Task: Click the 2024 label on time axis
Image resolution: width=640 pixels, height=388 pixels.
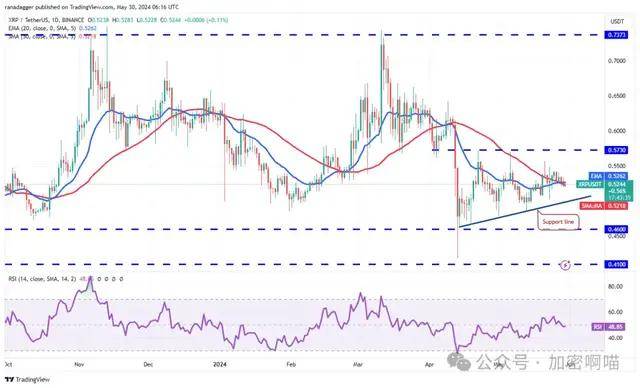Action: pos(220,364)
